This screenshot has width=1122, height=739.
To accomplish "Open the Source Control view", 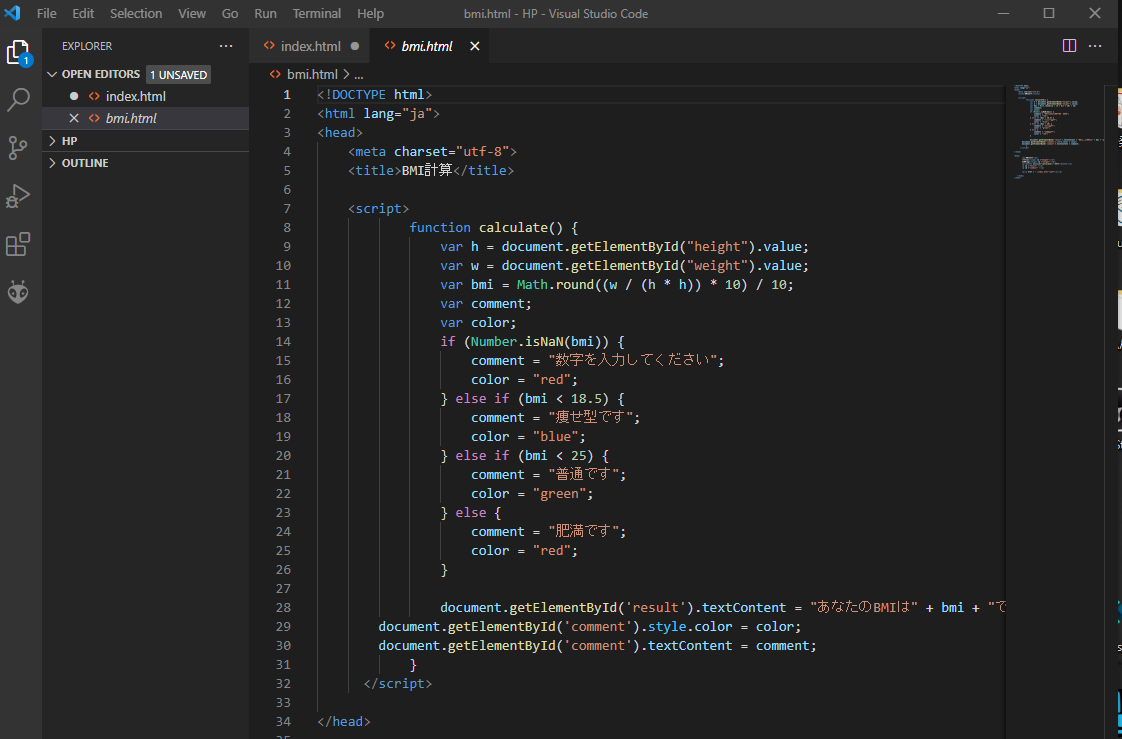I will click(x=20, y=147).
